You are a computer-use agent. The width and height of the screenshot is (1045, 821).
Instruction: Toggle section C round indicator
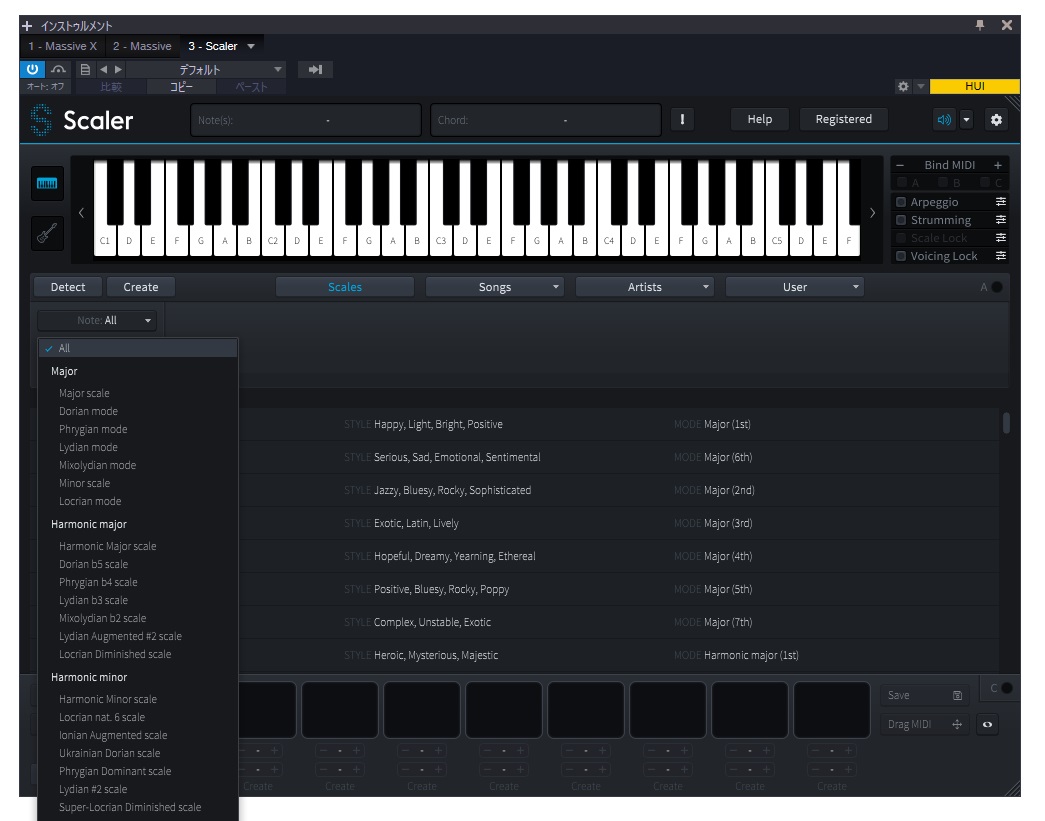tap(1007, 688)
